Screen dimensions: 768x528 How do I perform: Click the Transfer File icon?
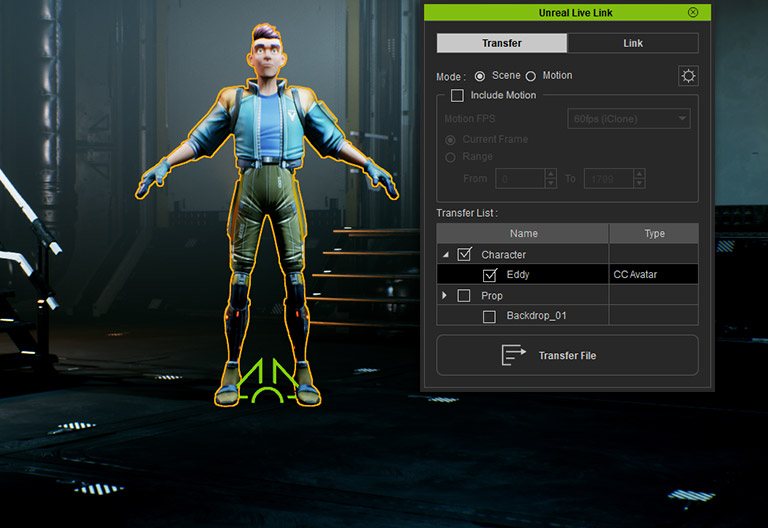click(x=513, y=355)
